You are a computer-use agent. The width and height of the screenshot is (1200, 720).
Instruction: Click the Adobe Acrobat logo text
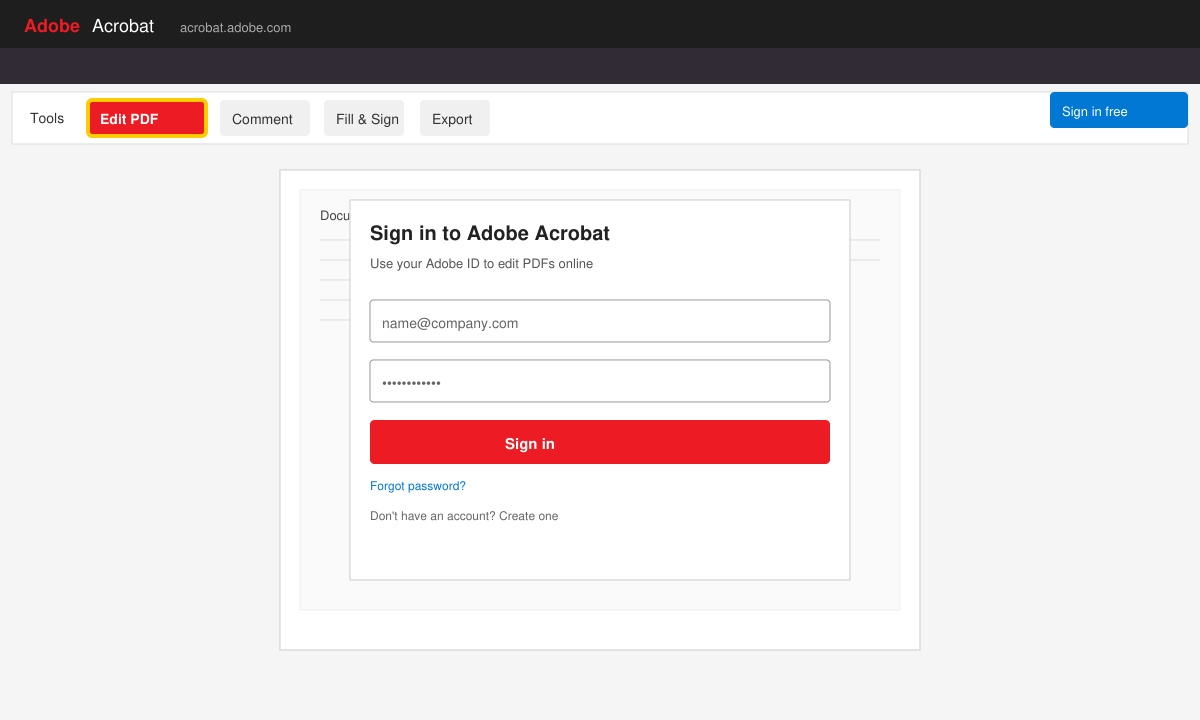point(89,26)
